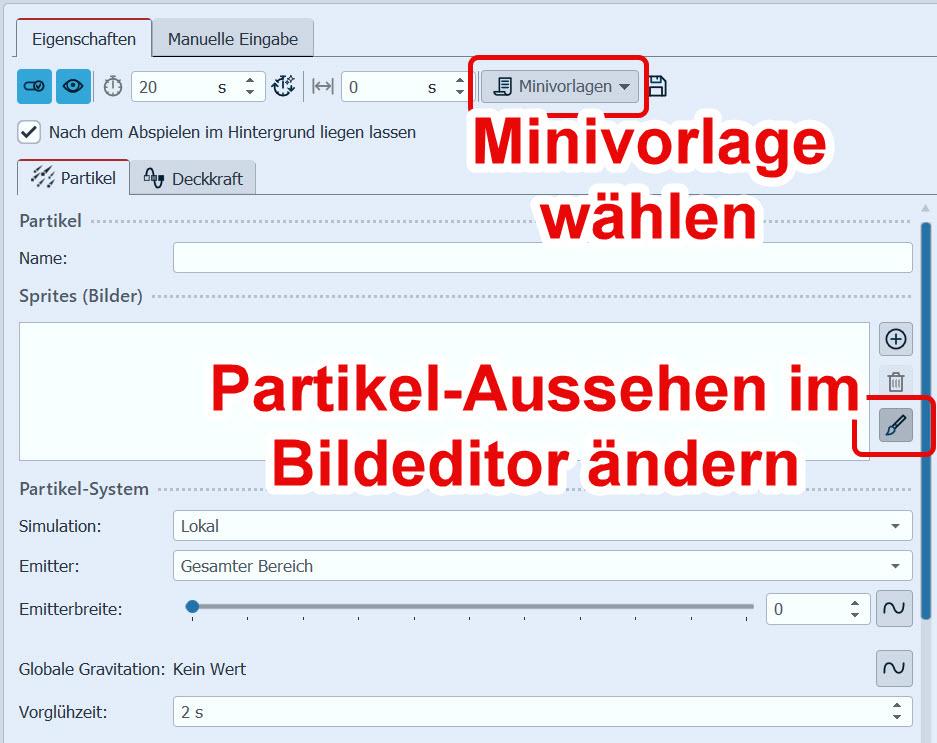Viewport: 937px width, 743px height.
Task: Click the save template floppy disk icon
Action: 657,87
